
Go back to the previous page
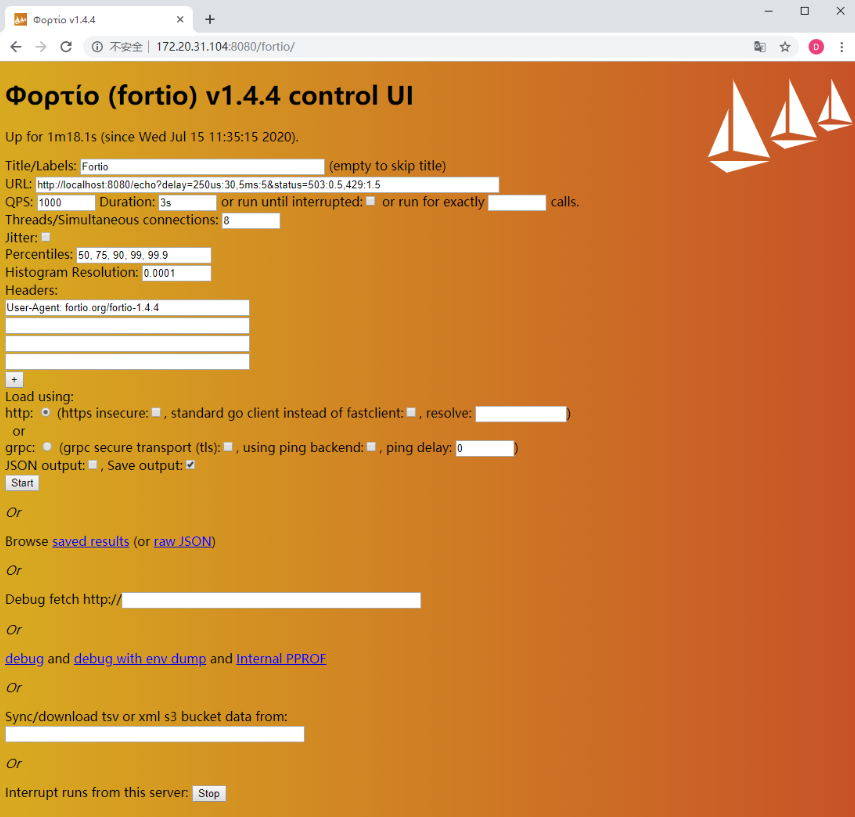coord(16,47)
